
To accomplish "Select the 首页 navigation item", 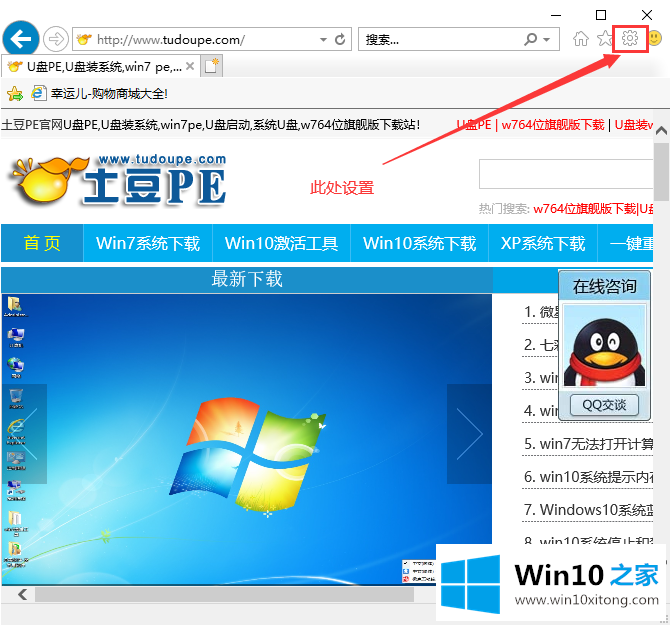I will pos(42,243).
